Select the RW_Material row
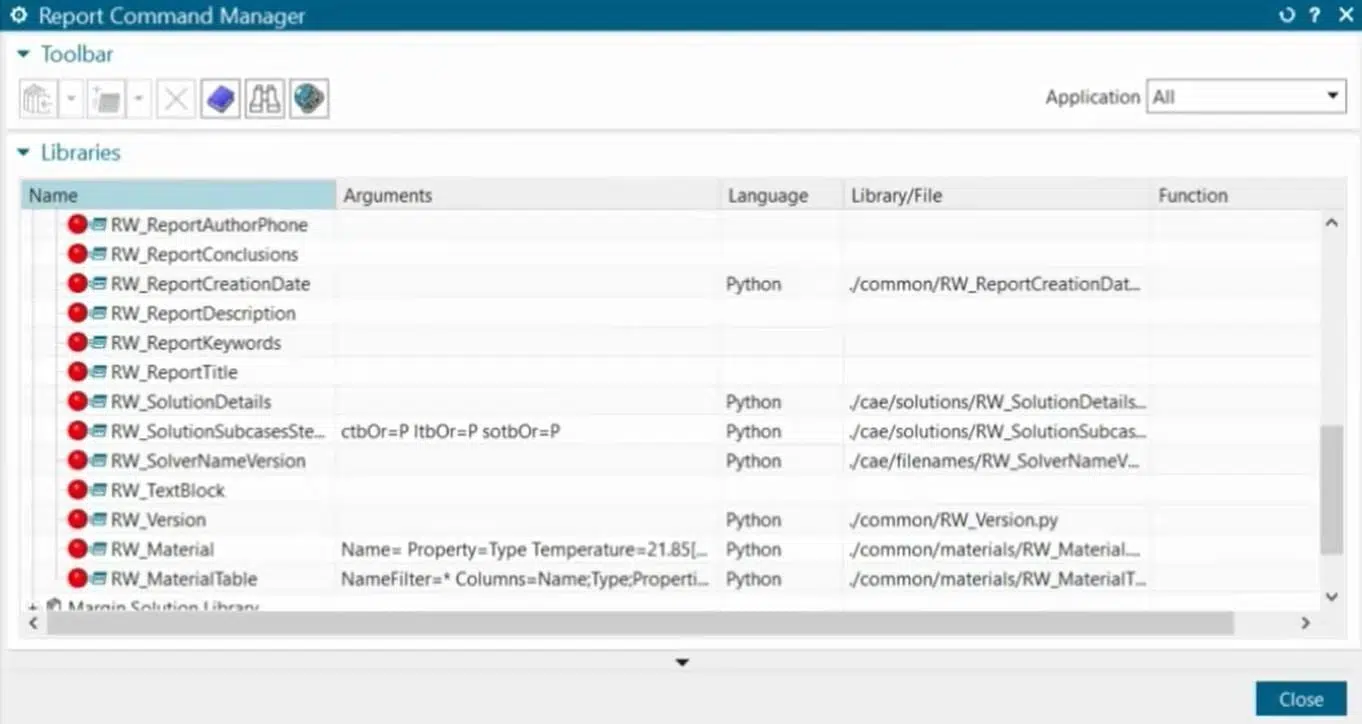Viewport: 1362px width, 724px height. 671,549
